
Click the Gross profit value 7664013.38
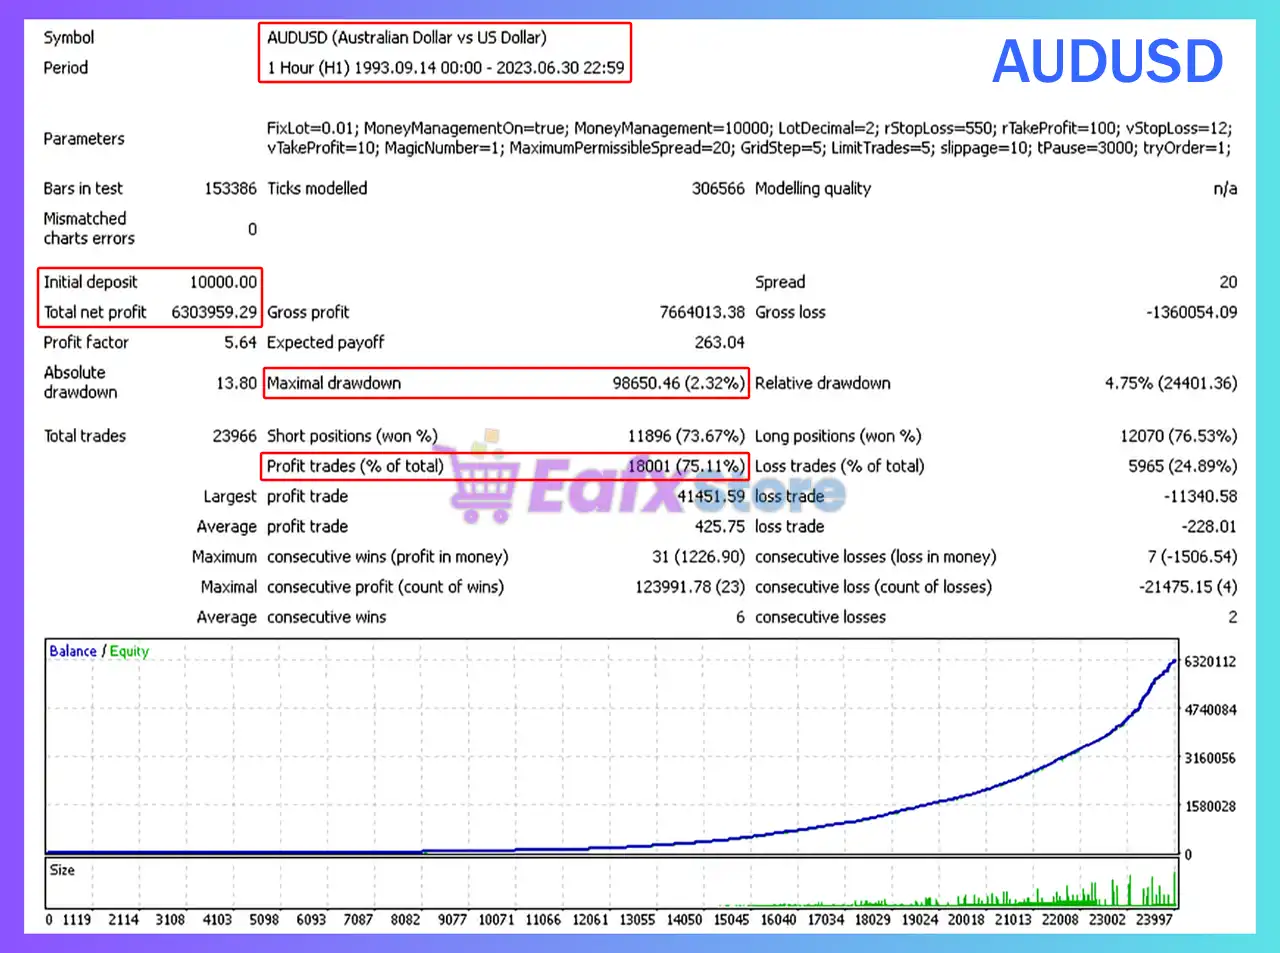[x=702, y=312]
